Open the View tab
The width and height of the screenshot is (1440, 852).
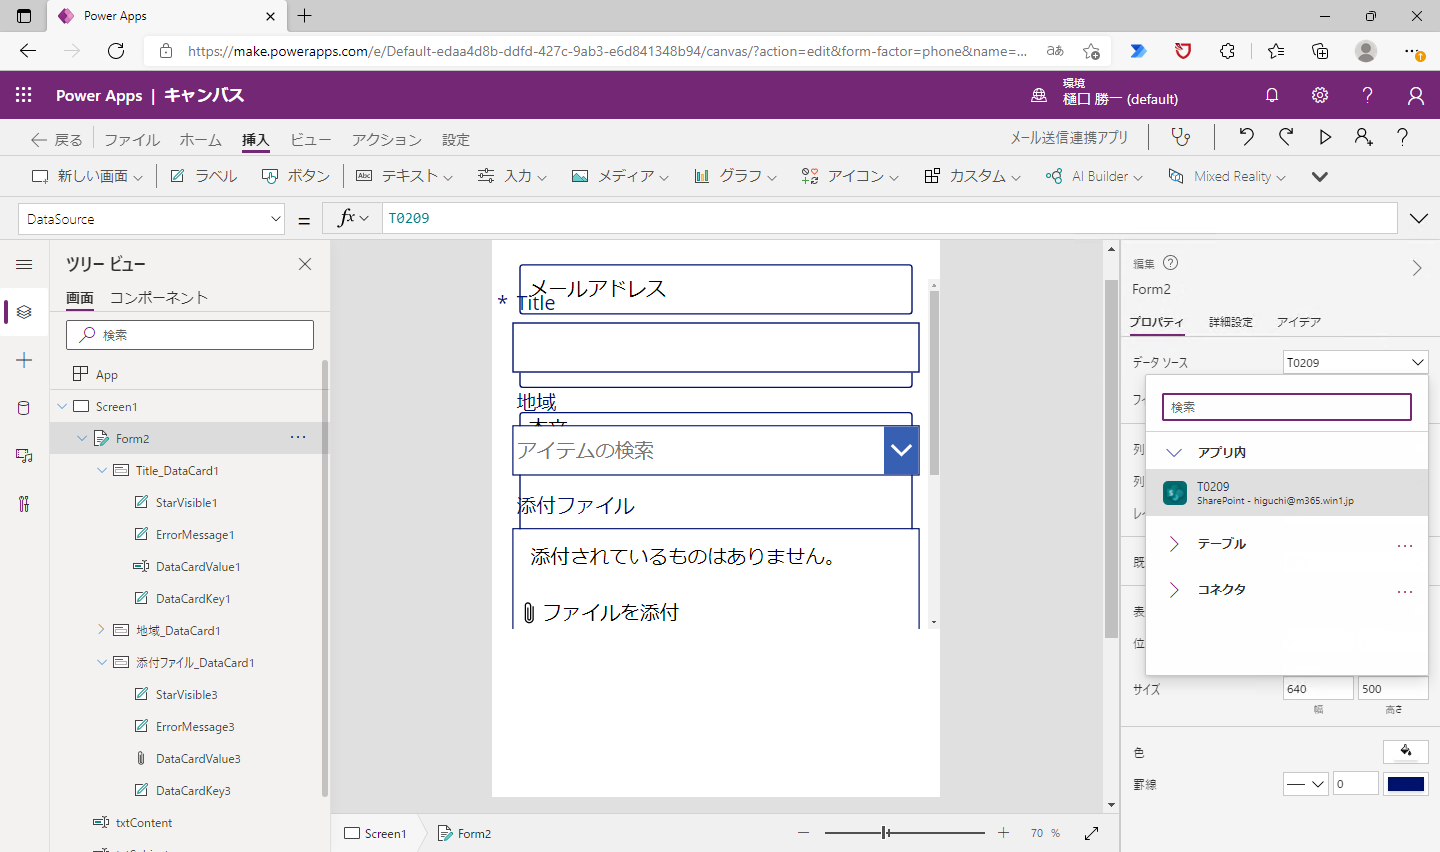click(310, 140)
